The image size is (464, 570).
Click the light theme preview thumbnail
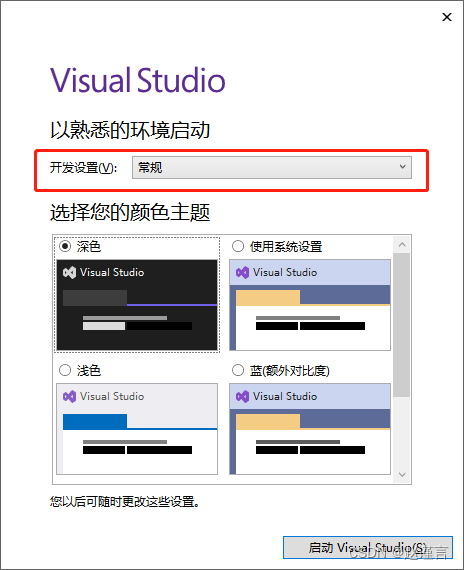point(137,429)
